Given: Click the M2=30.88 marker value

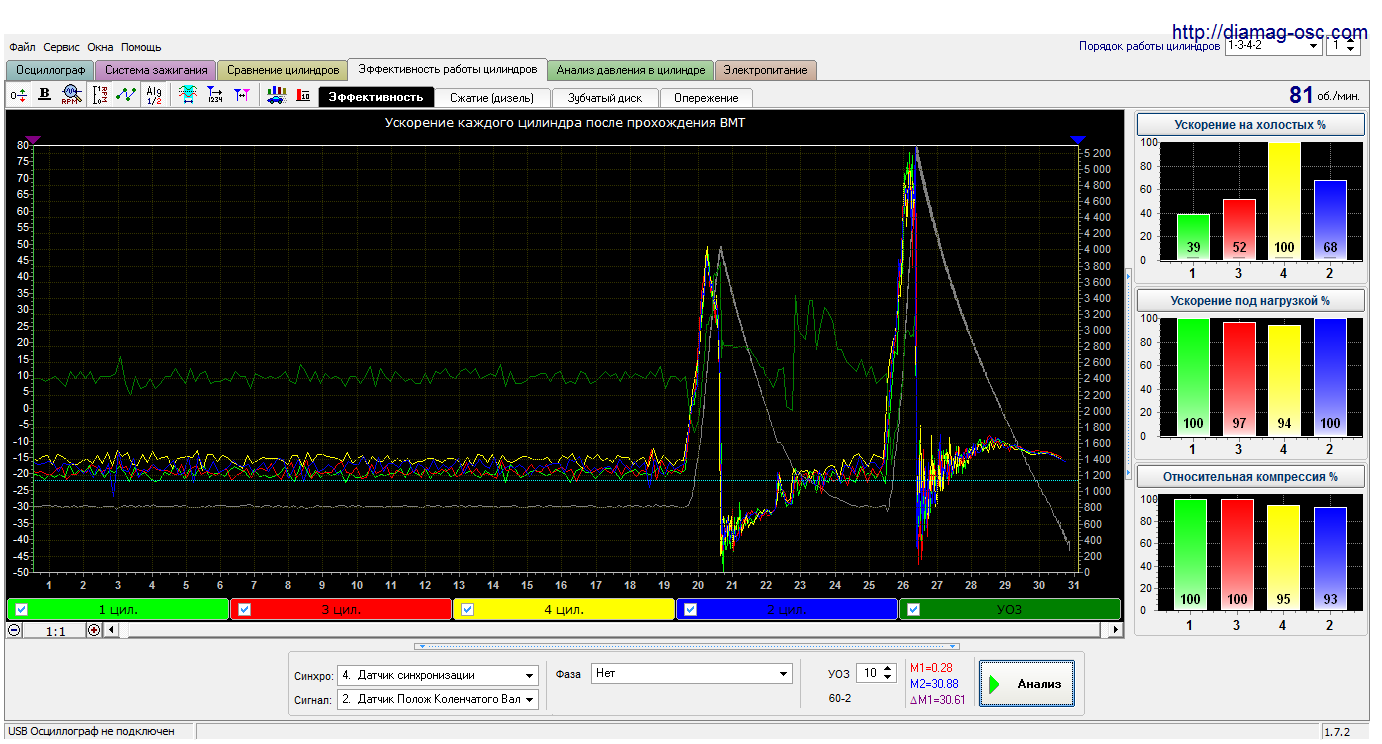Looking at the screenshot, I should pos(935,683).
